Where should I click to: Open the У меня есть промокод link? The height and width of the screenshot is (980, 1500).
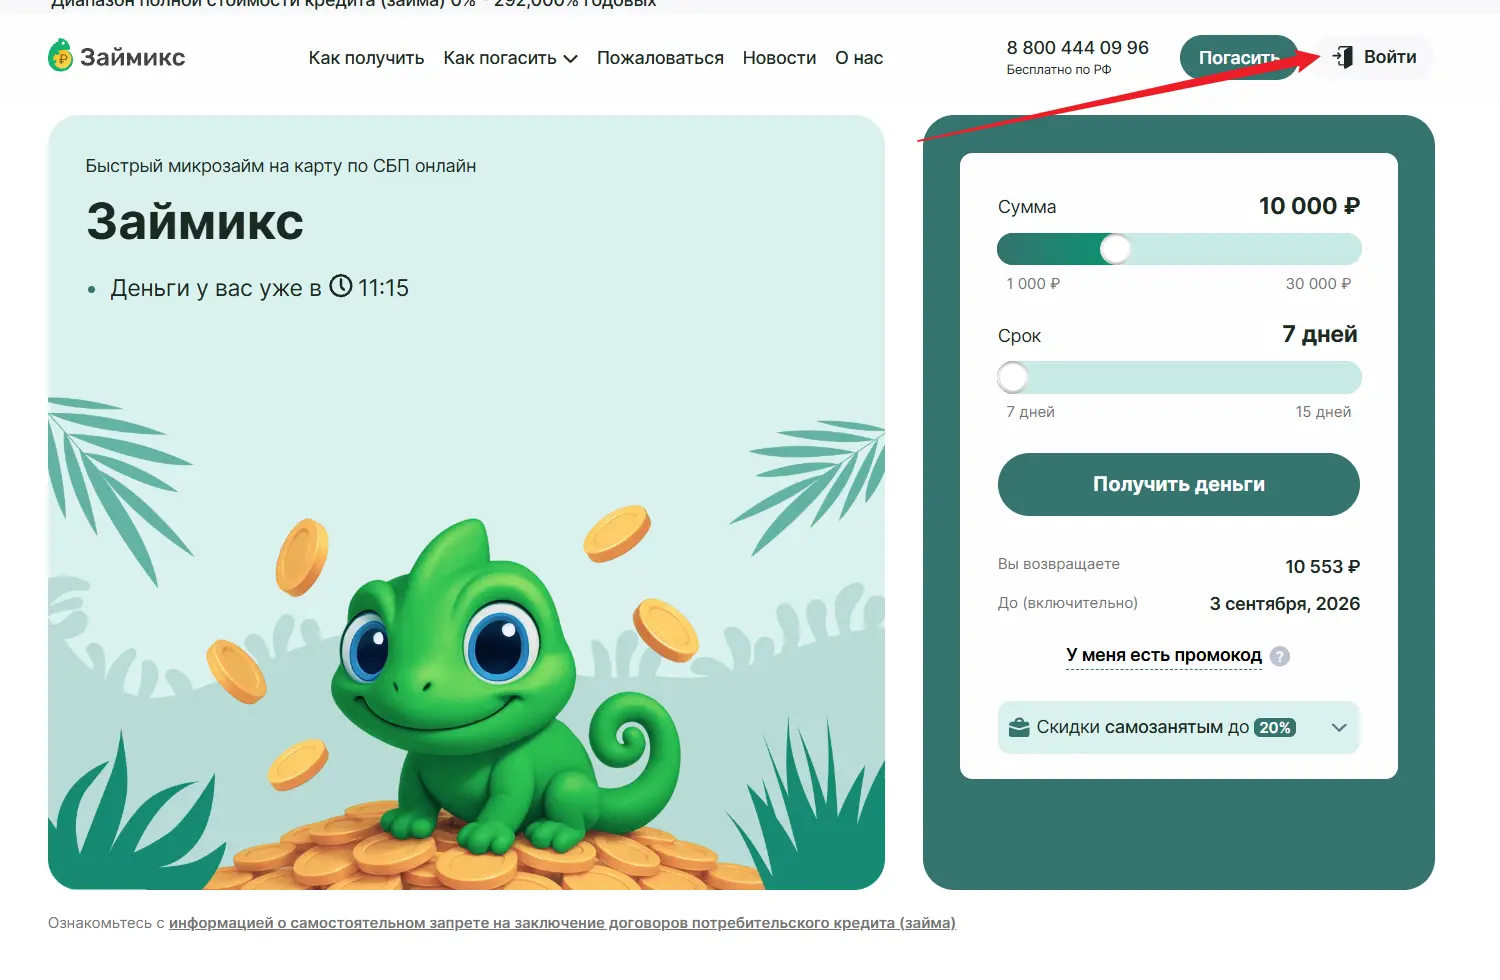[1164, 655]
